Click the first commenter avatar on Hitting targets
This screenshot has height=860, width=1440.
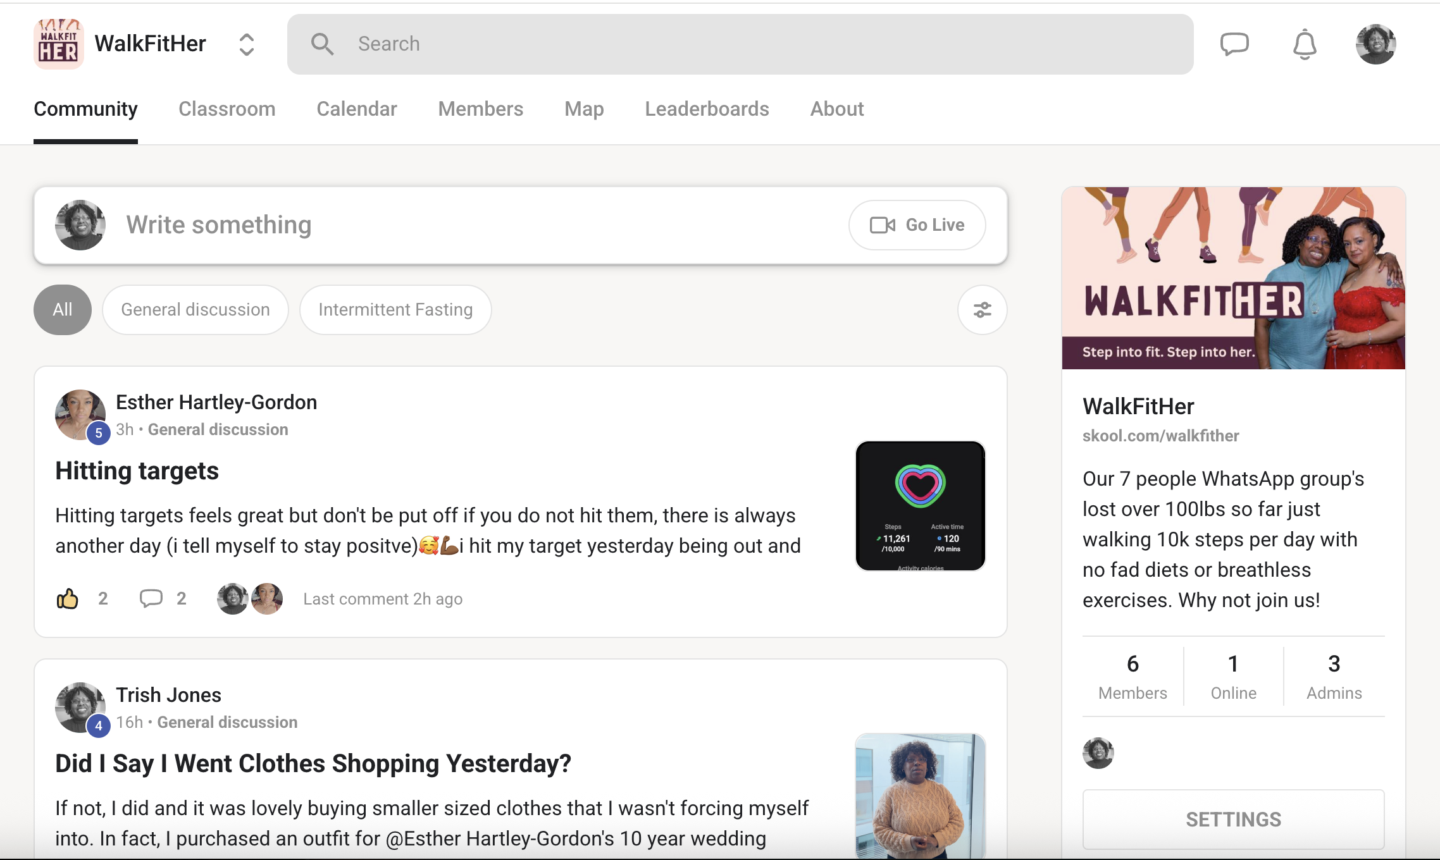click(x=233, y=599)
